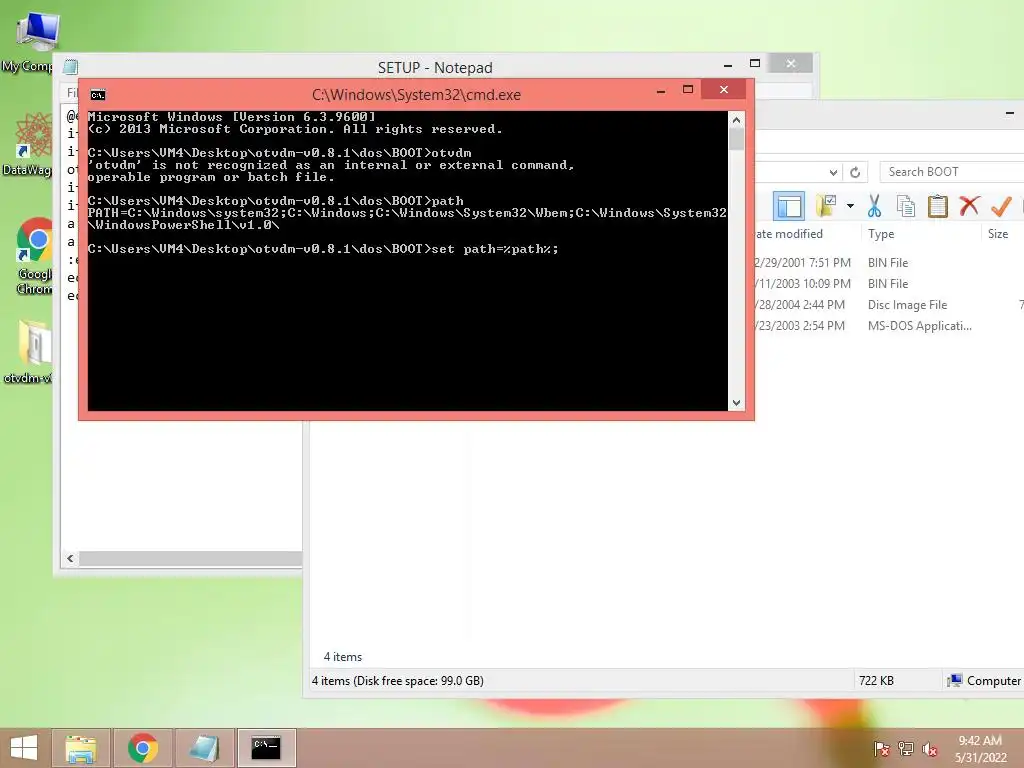Click muted volume icon in system tray
1024x768 pixels.
coord(930,749)
